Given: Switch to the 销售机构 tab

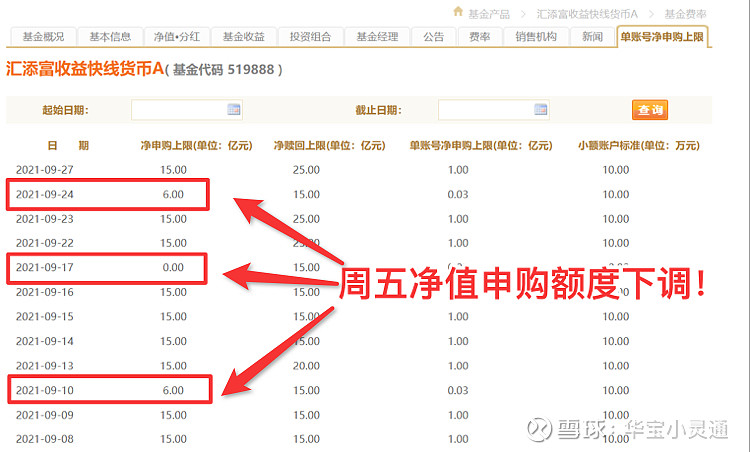Looking at the screenshot, I should (x=536, y=37).
